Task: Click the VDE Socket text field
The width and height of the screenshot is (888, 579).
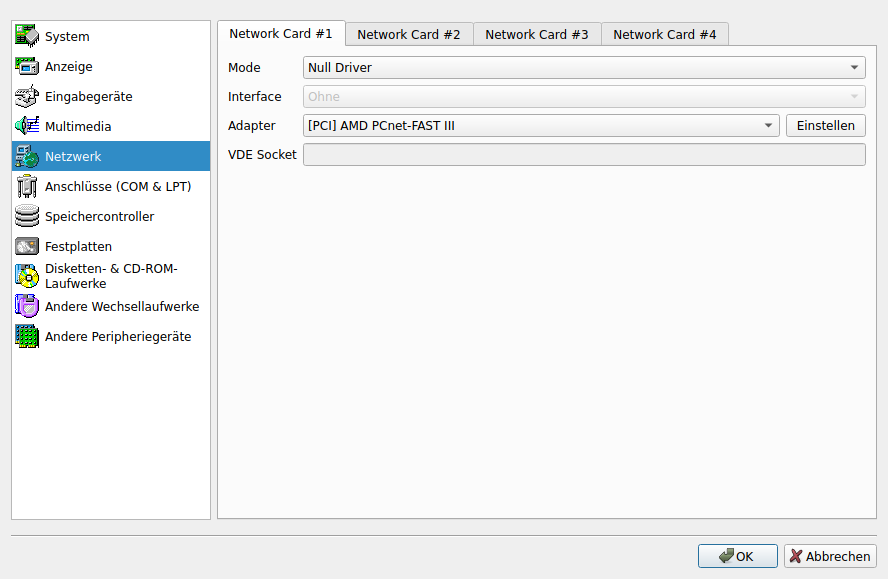Action: tap(584, 155)
